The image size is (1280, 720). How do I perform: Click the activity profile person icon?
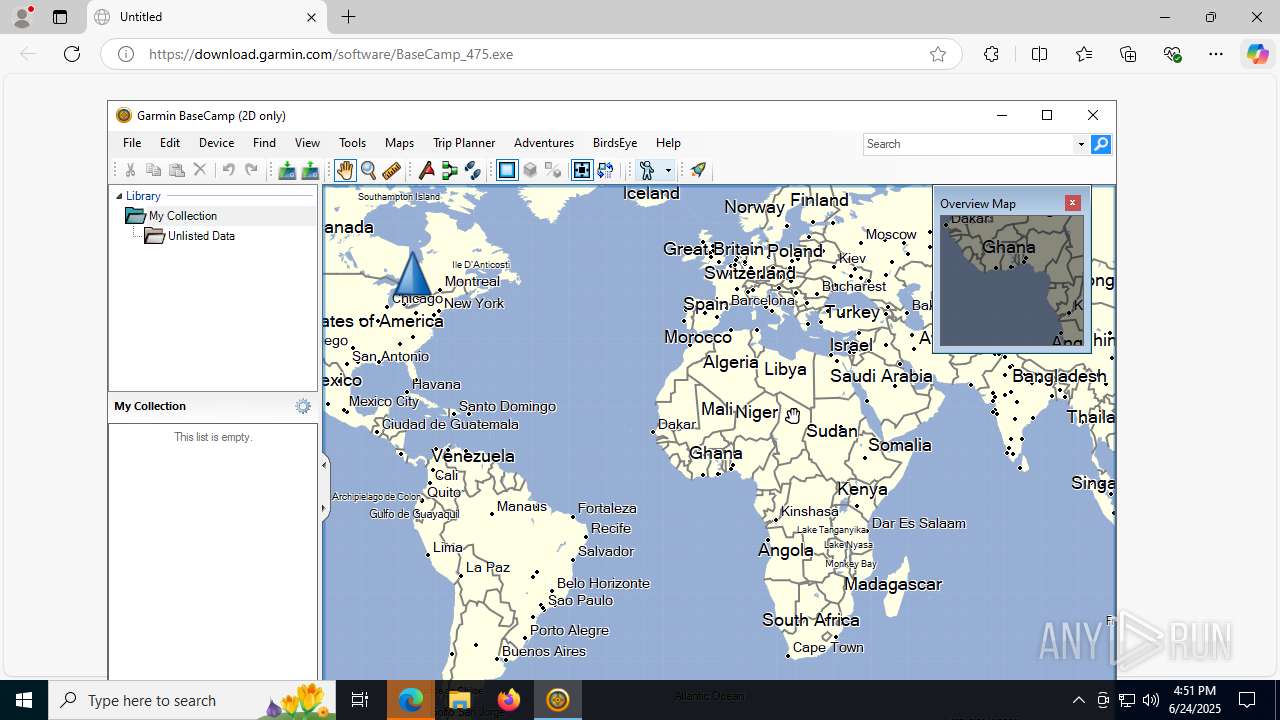(647, 170)
